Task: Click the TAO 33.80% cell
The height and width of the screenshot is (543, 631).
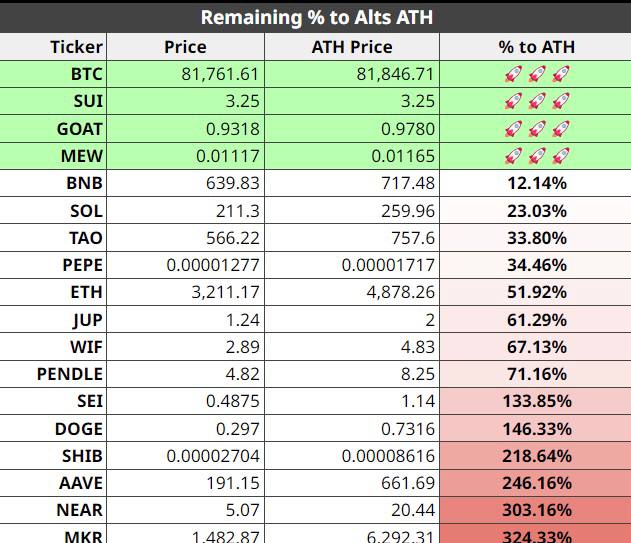Action: (x=536, y=238)
